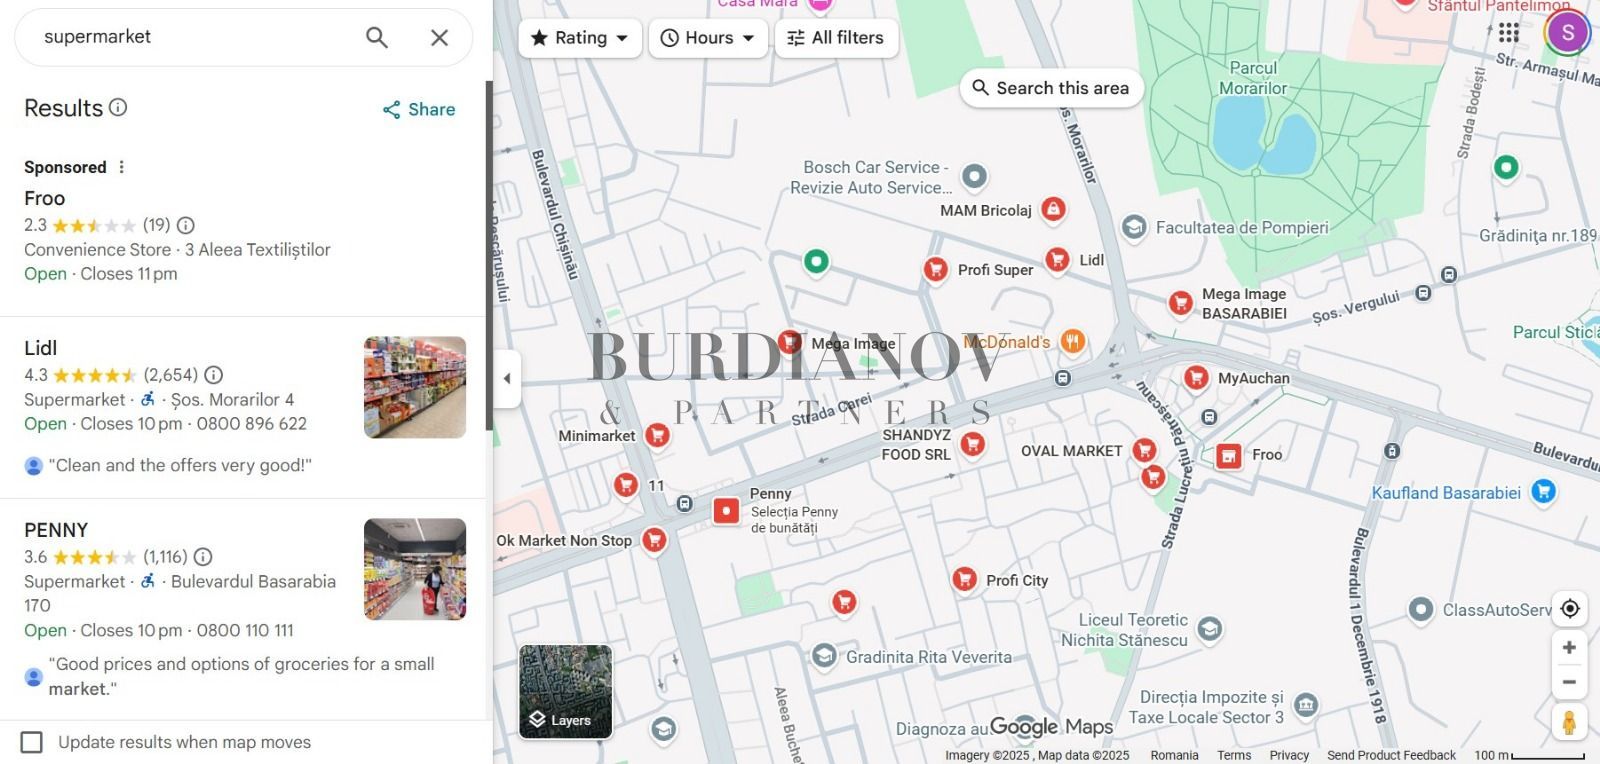1600x764 pixels.
Task: Open the Privacy link
Action: pos(1289,755)
